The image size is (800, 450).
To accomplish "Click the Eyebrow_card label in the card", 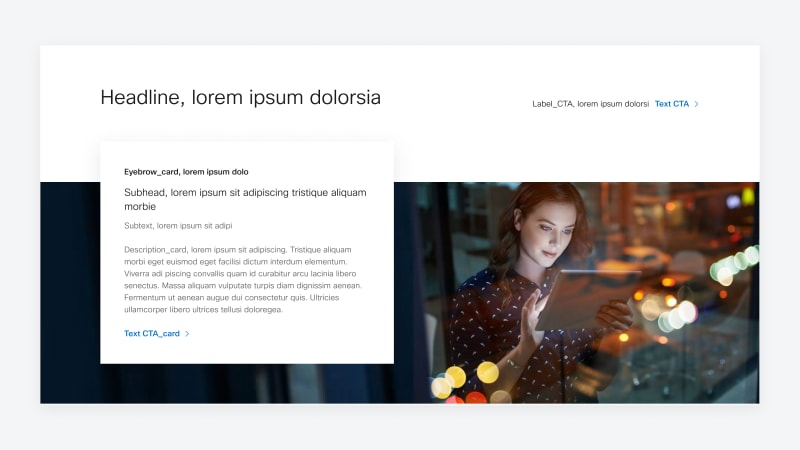I will coord(186,172).
